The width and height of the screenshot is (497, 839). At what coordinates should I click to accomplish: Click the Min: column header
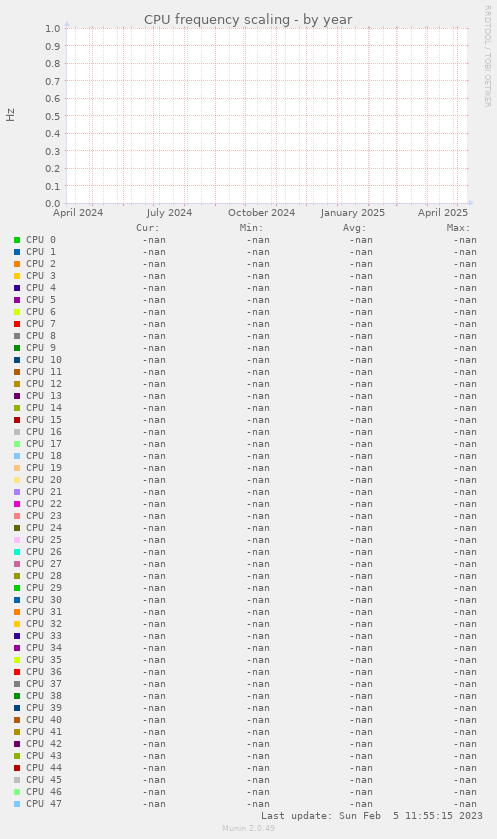[251, 228]
